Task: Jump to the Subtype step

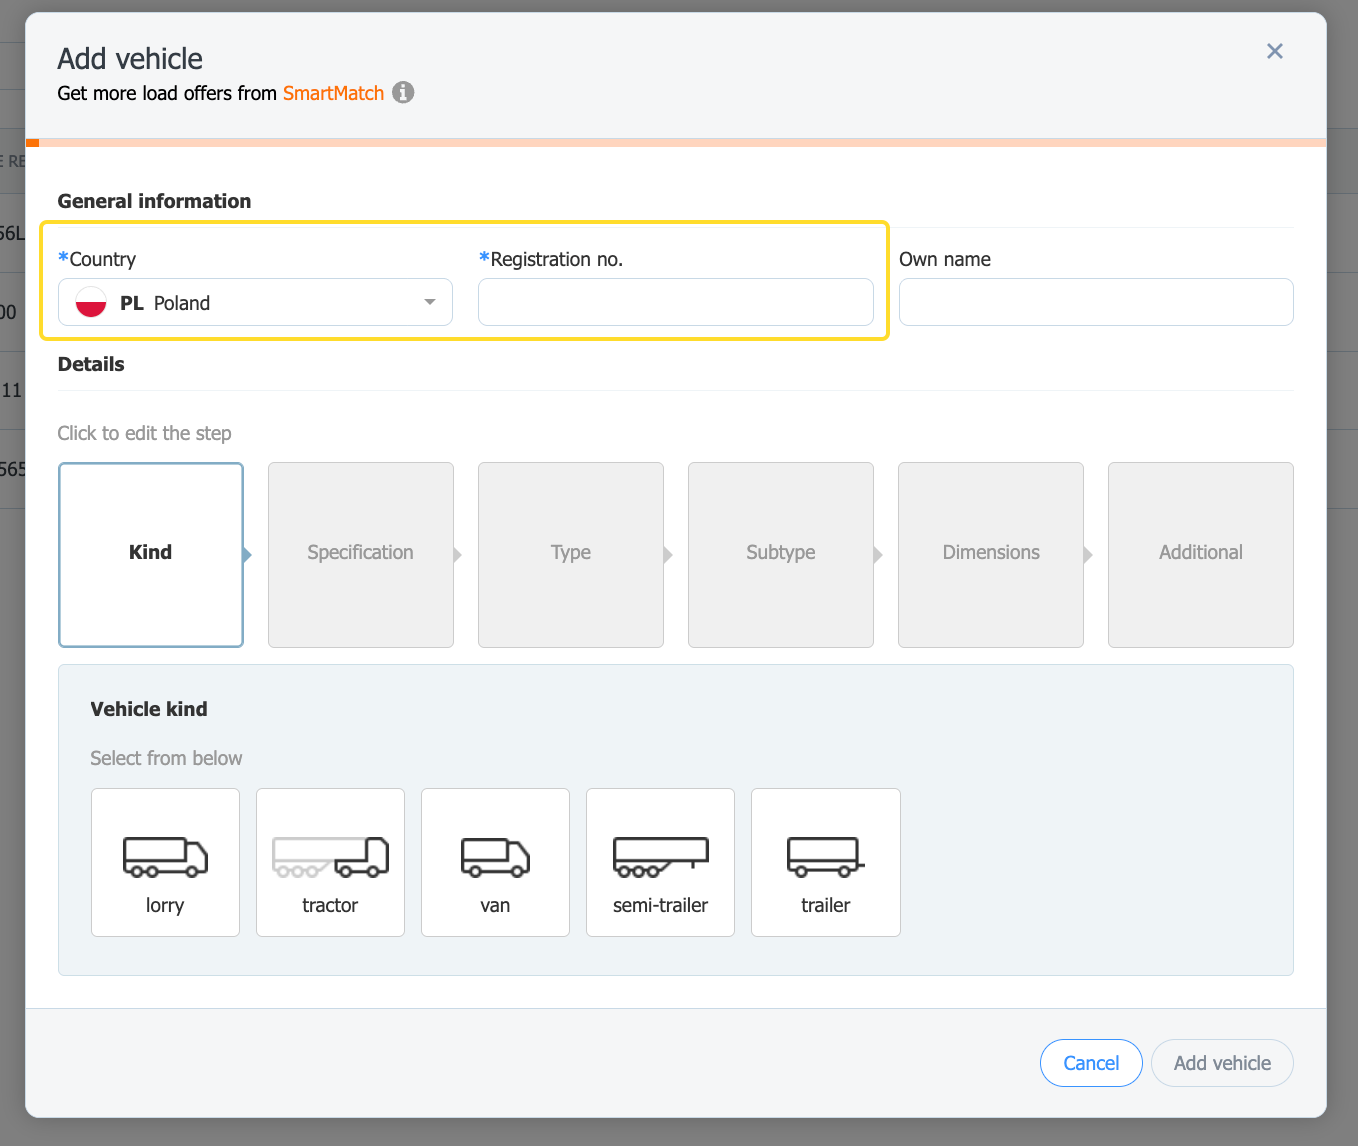Action: [780, 554]
